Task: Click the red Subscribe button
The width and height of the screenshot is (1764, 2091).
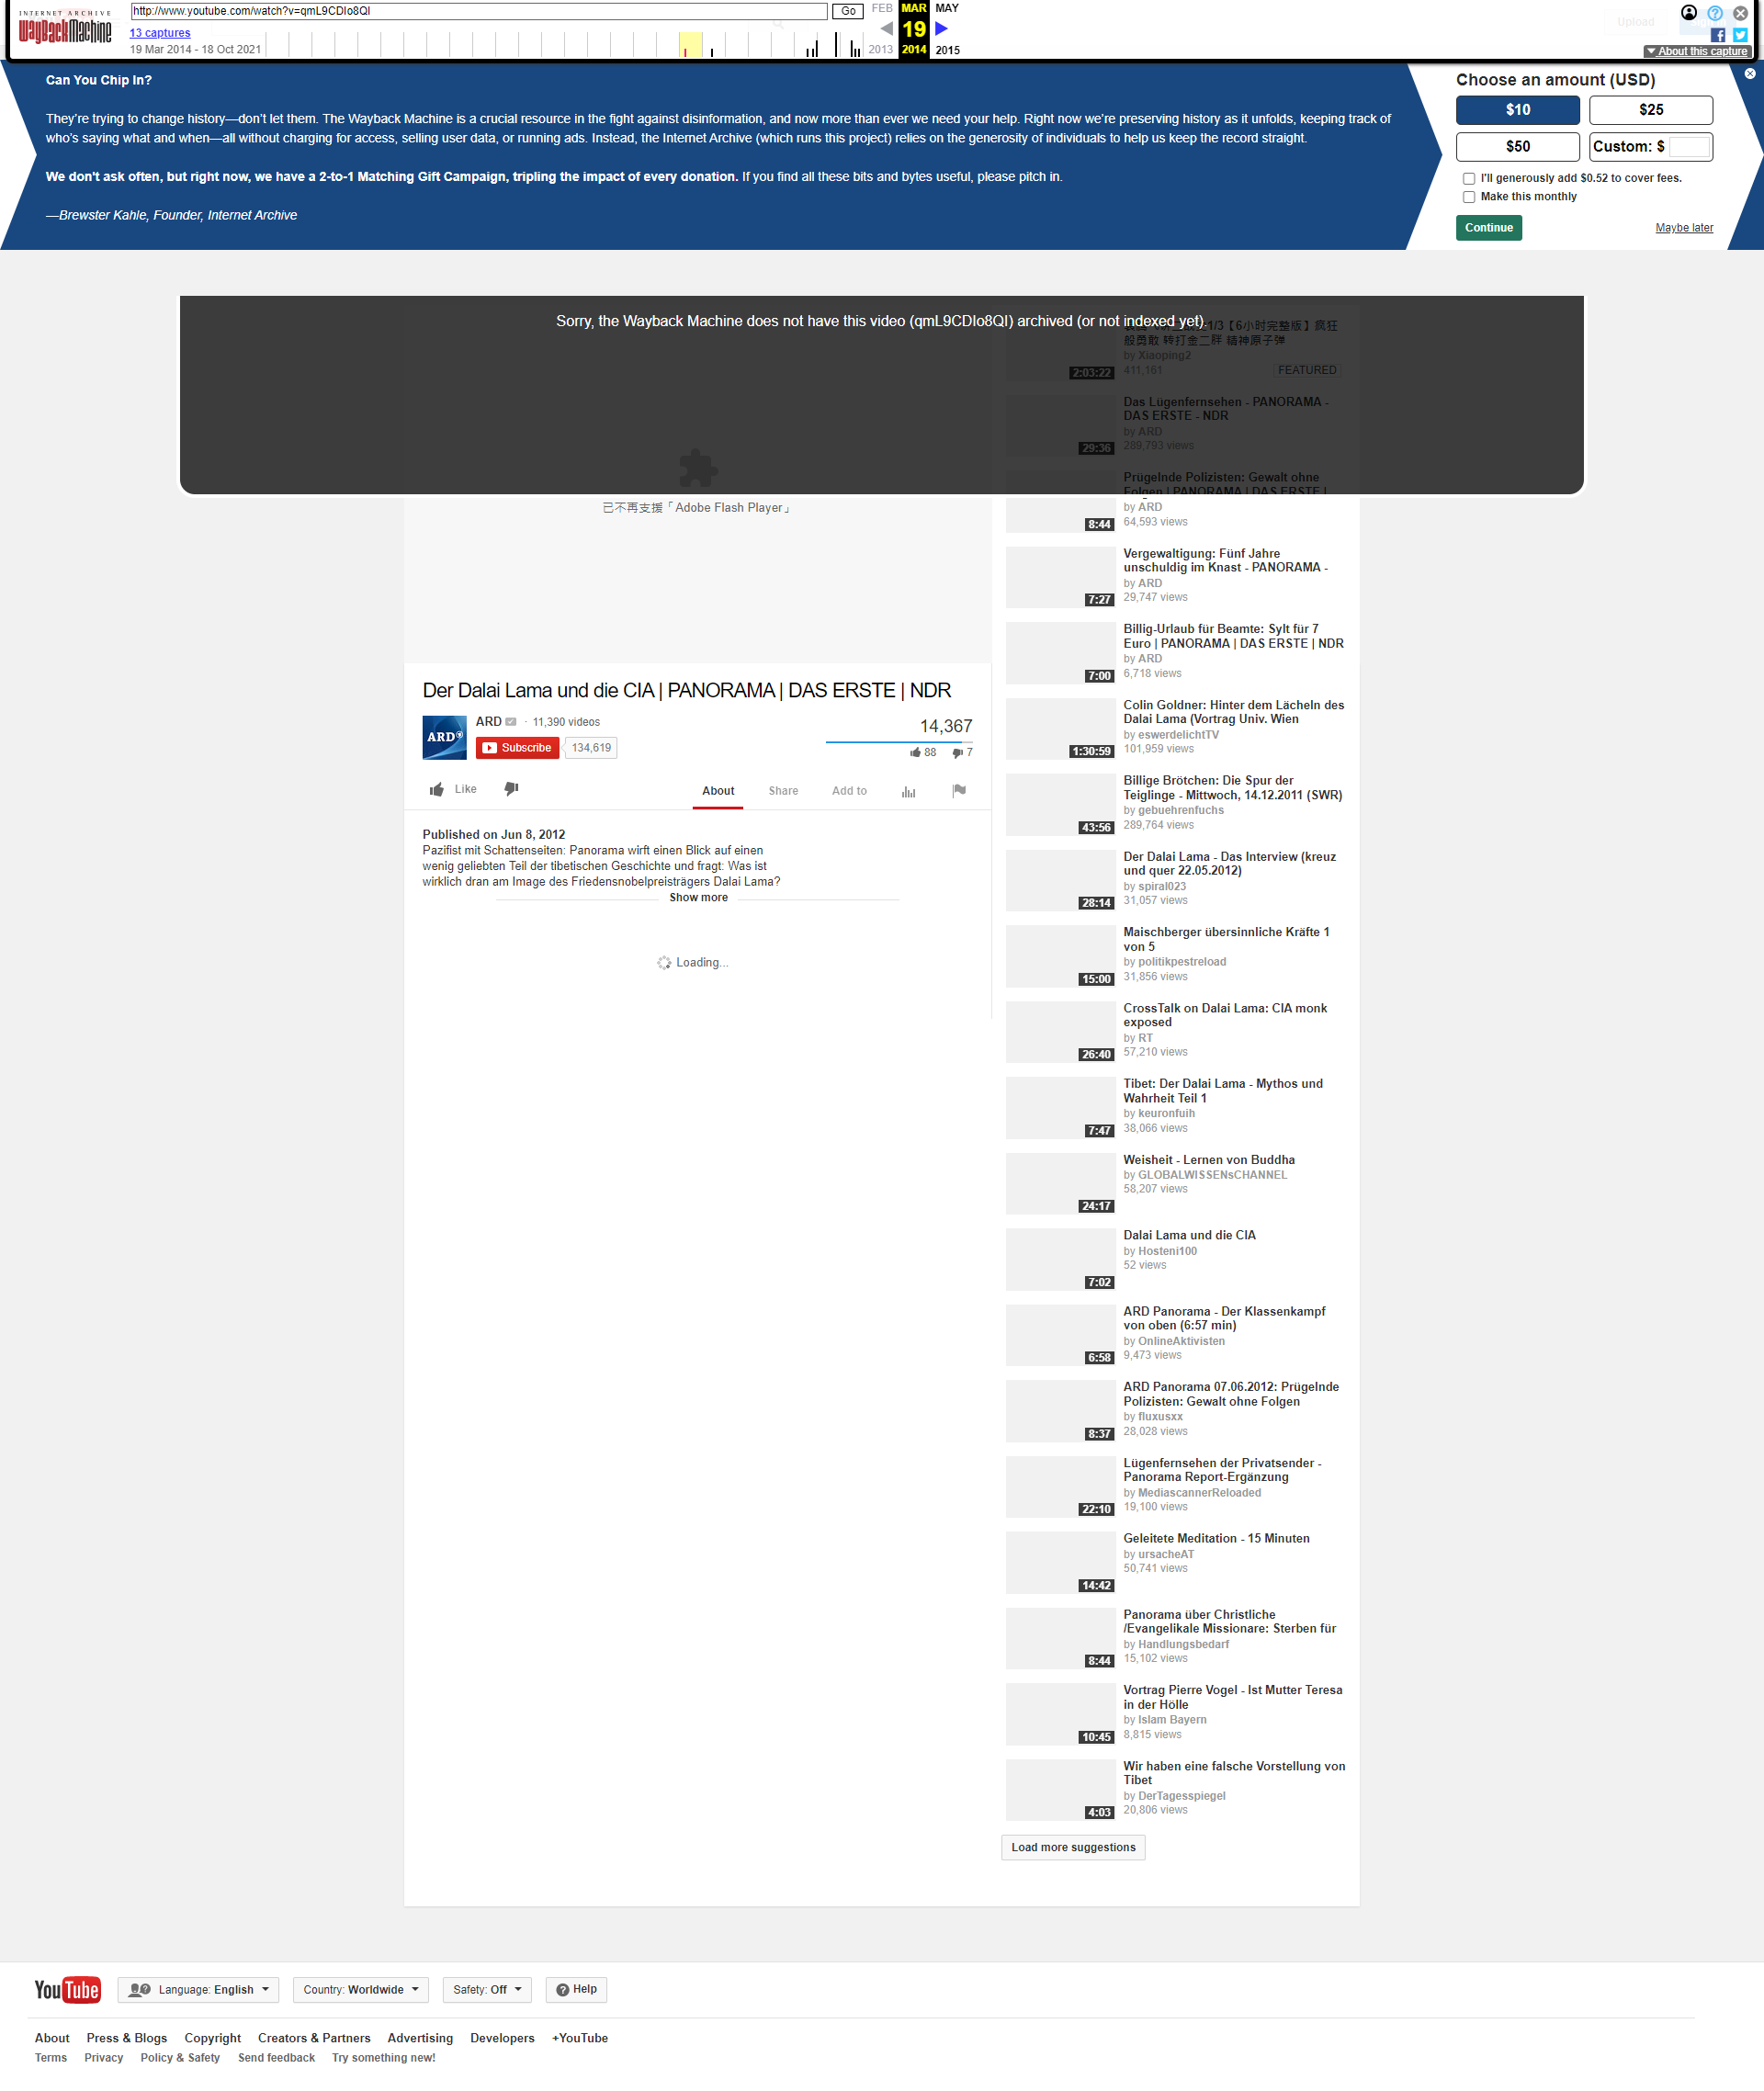Action: [517, 748]
